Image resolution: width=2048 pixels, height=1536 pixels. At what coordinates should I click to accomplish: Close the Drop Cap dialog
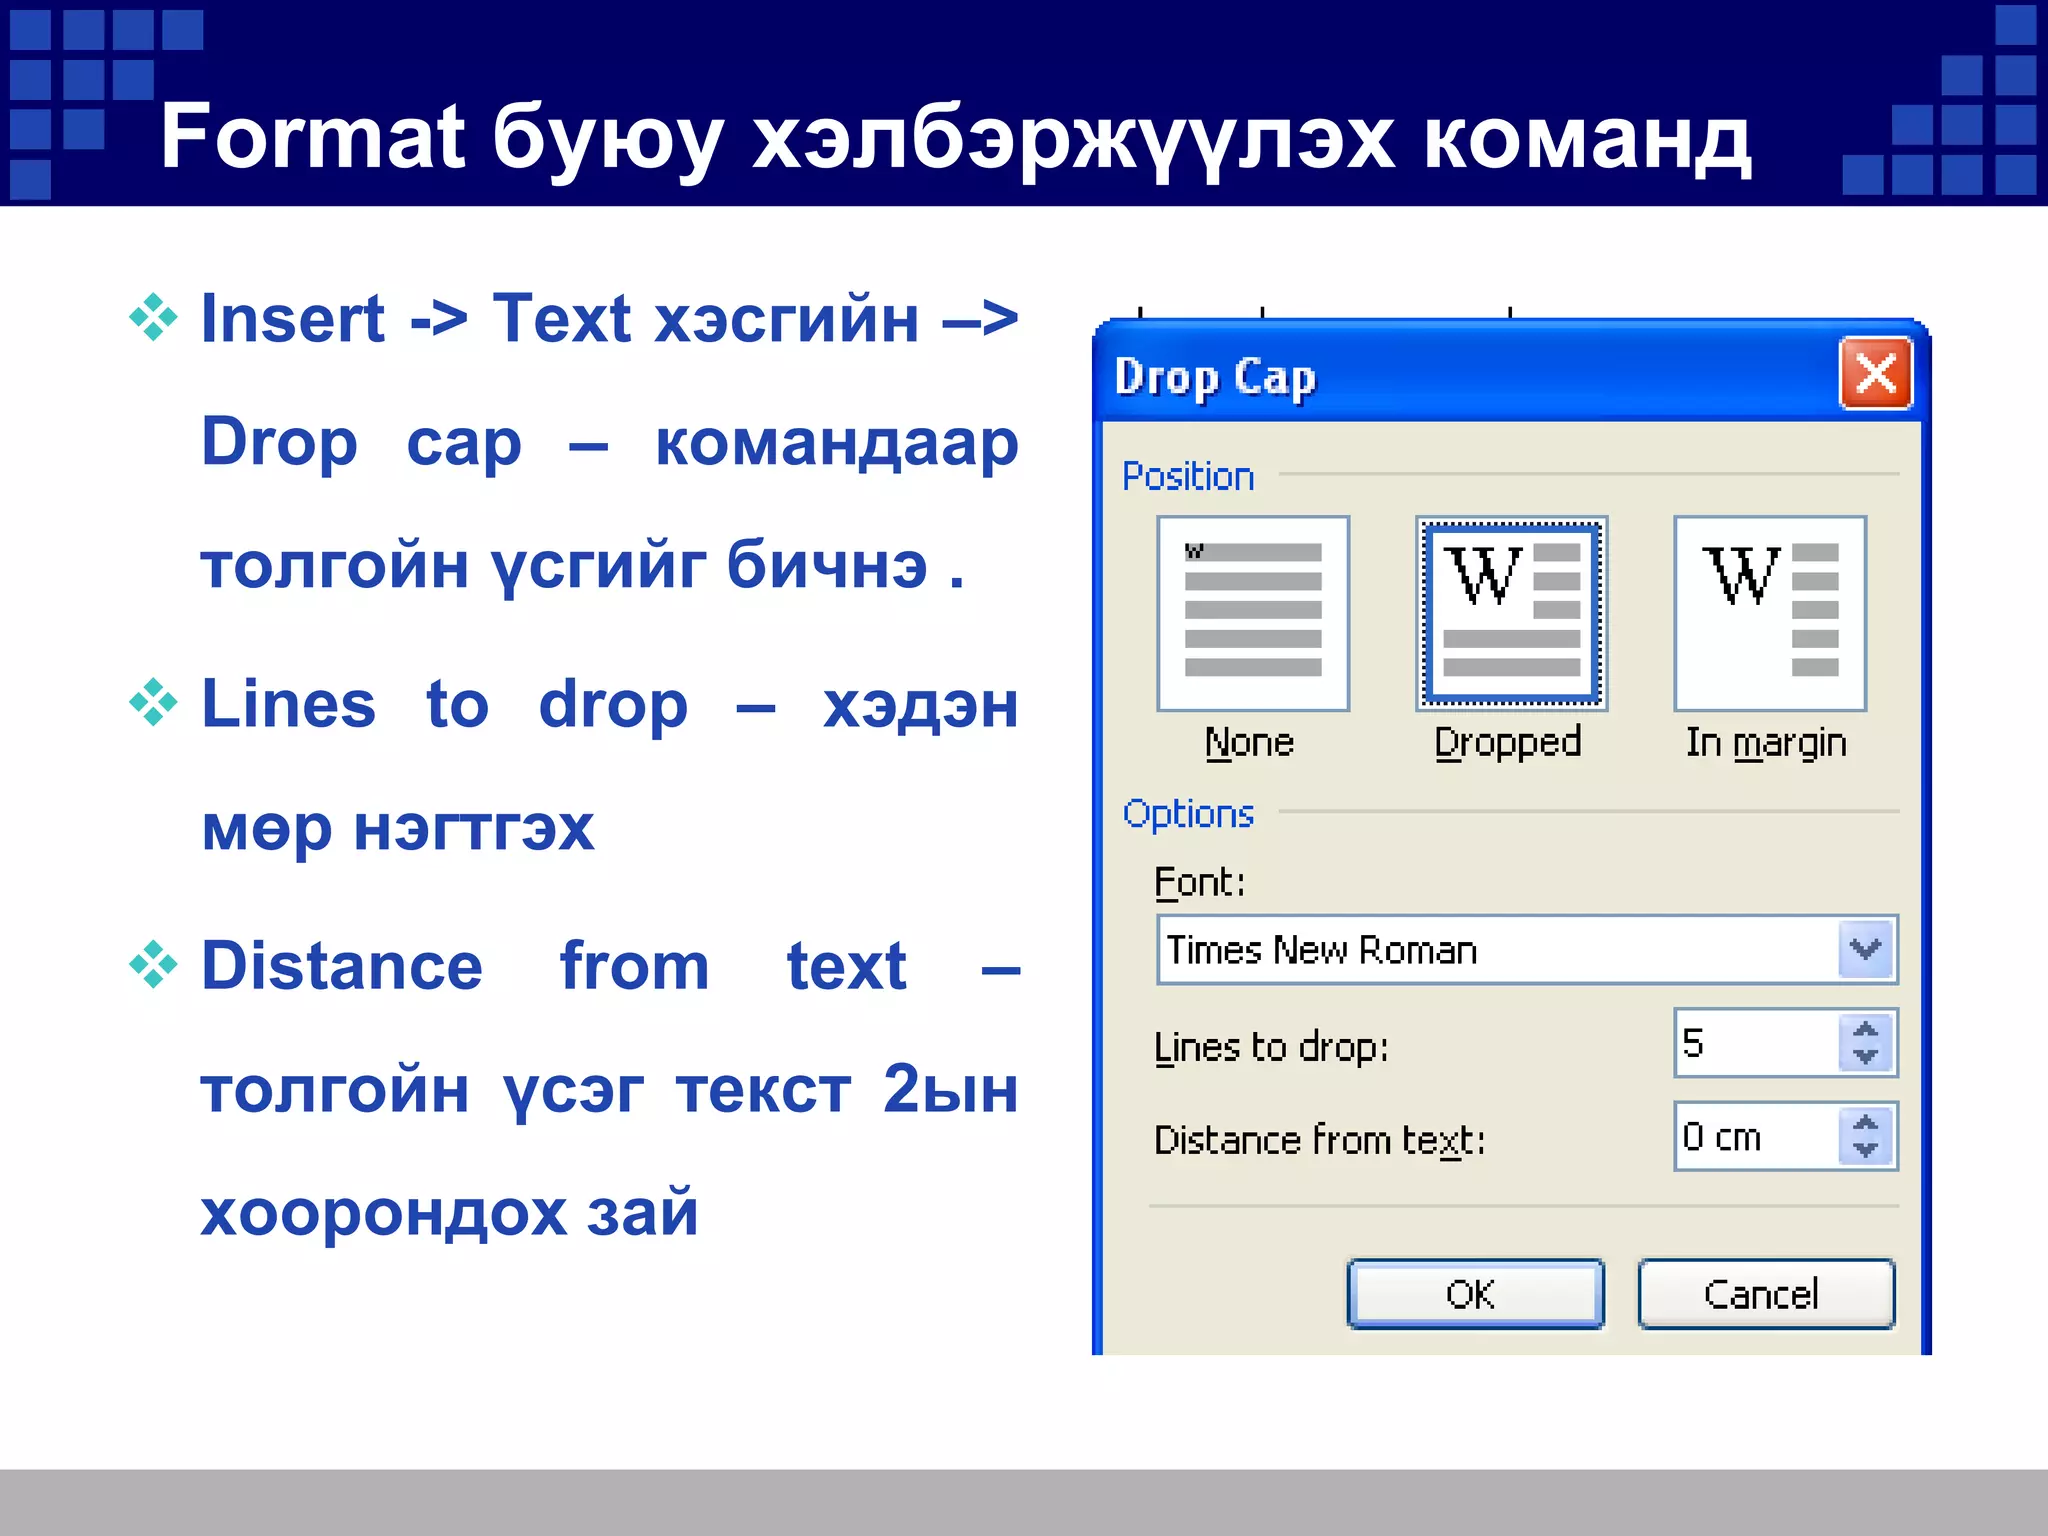1875,374
